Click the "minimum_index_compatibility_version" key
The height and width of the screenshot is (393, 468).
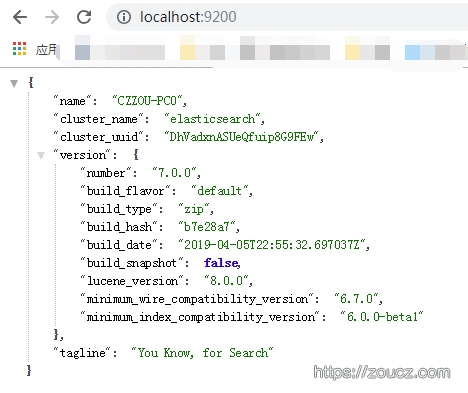200,317
